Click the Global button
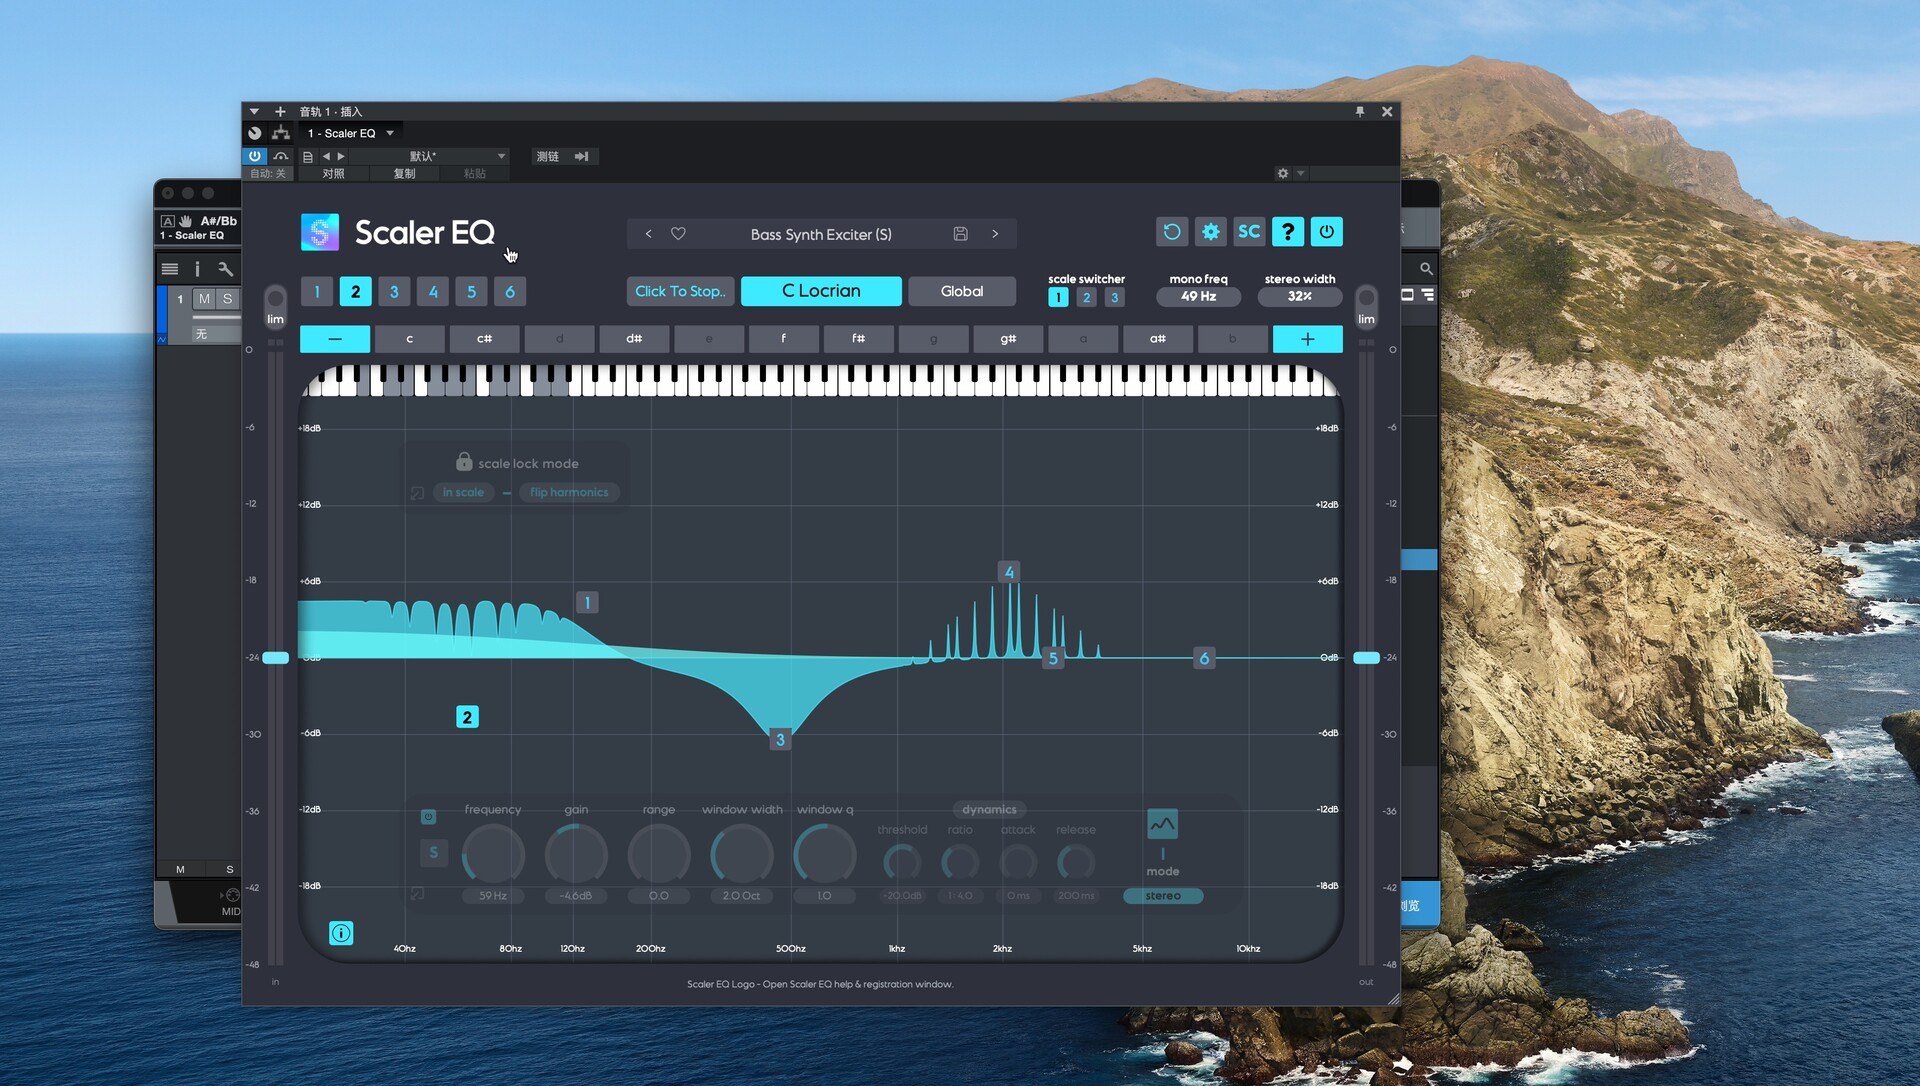 point(962,291)
